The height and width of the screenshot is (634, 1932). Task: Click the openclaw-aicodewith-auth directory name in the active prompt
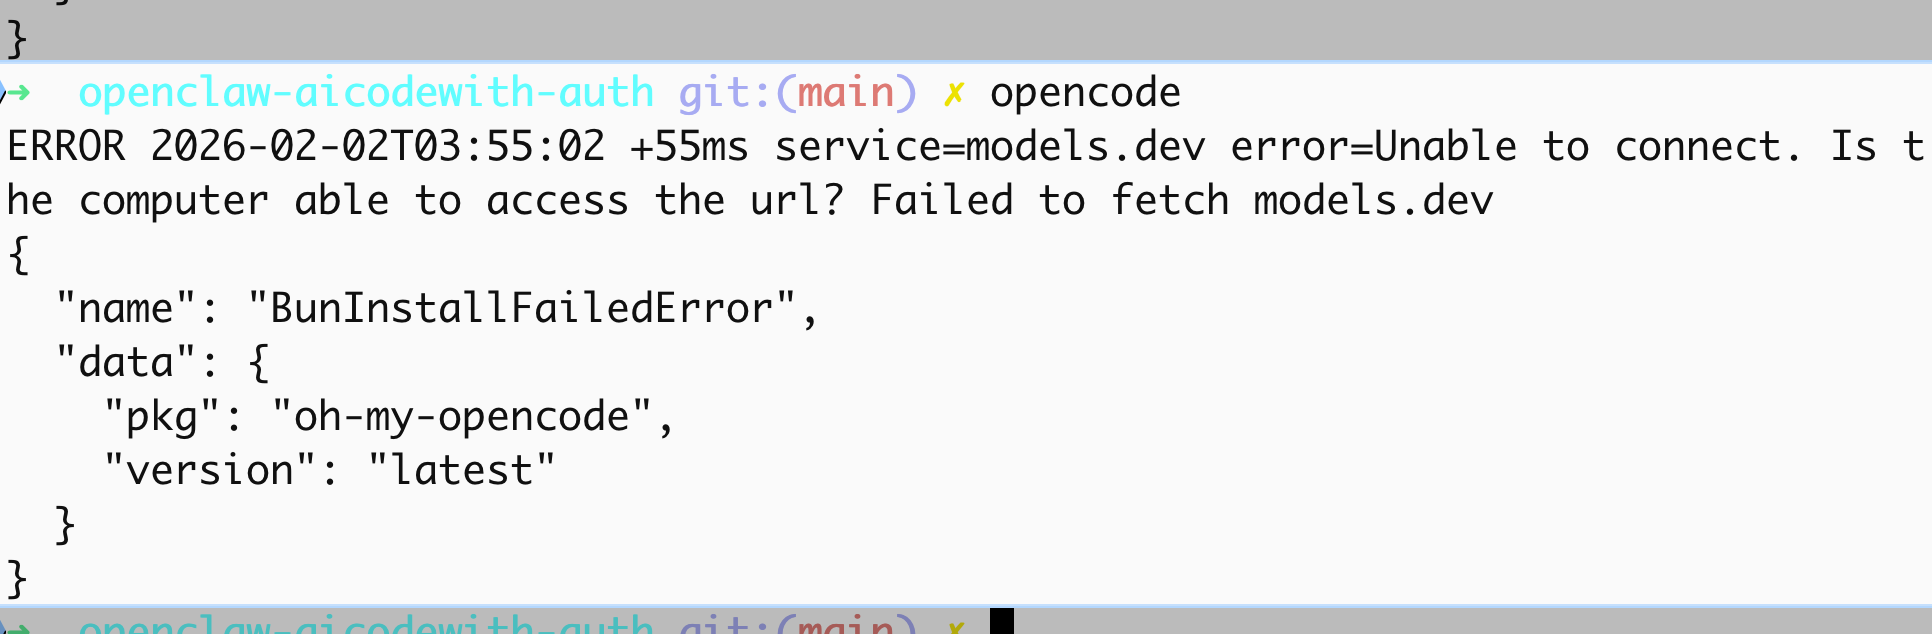click(366, 93)
